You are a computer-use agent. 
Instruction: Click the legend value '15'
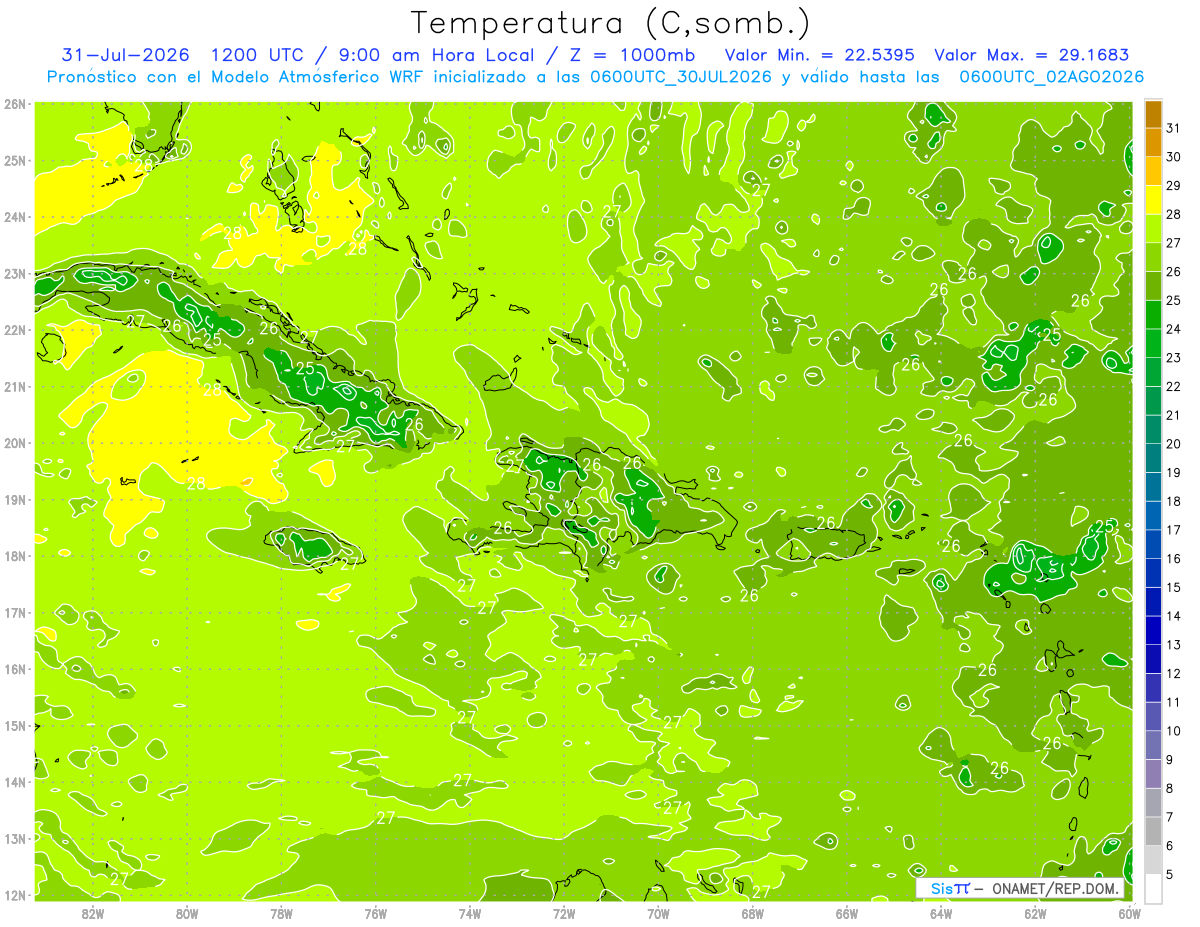(x=1174, y=587)
